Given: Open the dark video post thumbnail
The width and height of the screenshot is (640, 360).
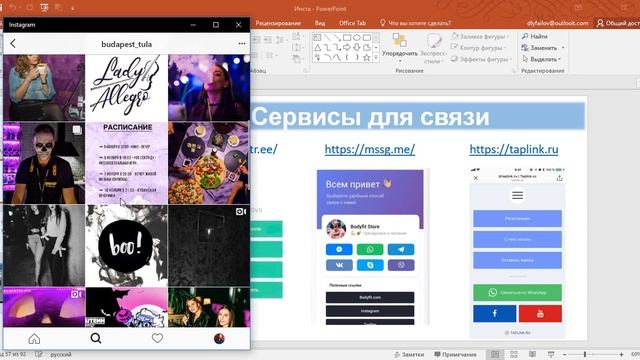Looking at the screenshot, I should coord(209,246).
